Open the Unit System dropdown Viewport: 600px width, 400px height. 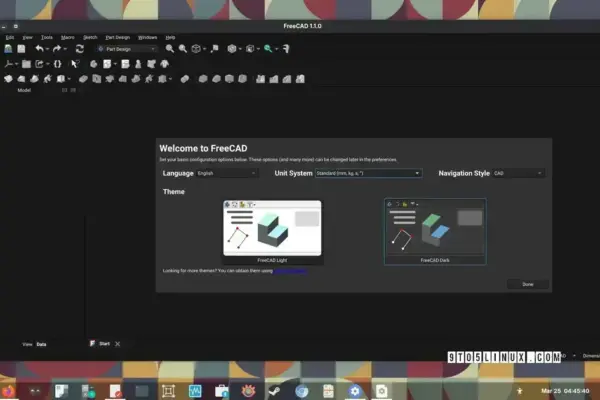[368, 173]
